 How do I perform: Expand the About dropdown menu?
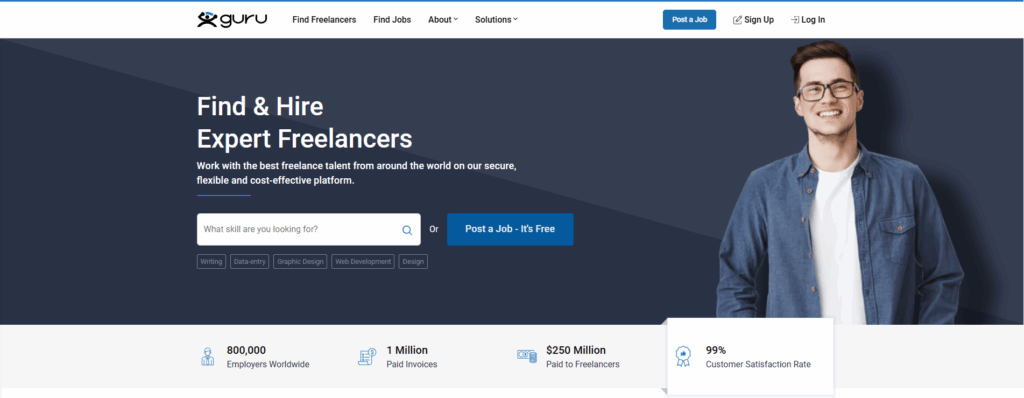pos(443,20)
